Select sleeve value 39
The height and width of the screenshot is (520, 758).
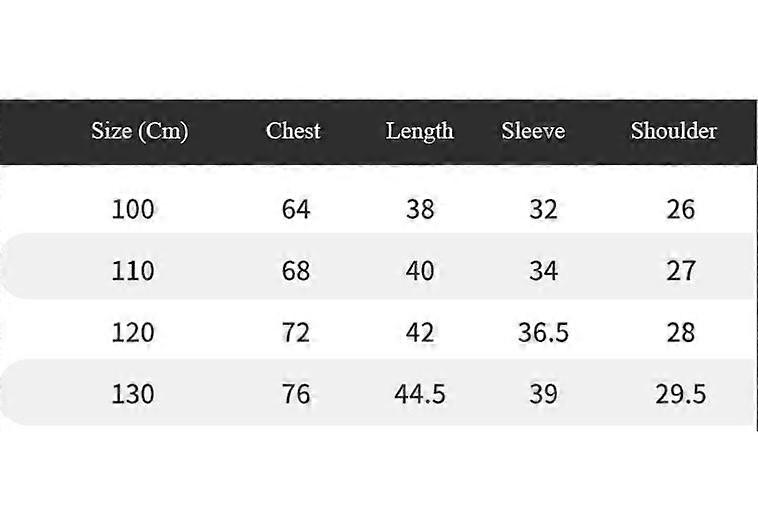543,393
